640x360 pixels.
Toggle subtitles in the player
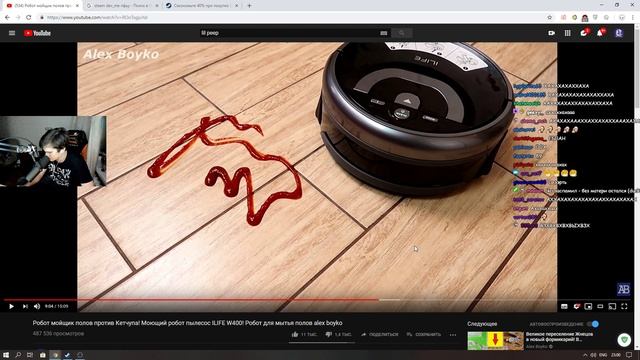pos(564,306)
